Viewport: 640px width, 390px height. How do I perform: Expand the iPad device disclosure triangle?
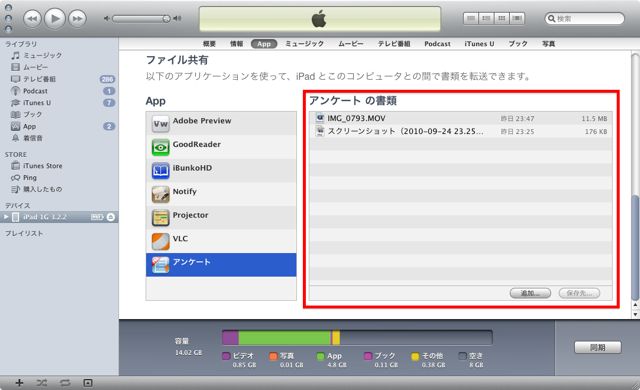[x=6, y=217]
